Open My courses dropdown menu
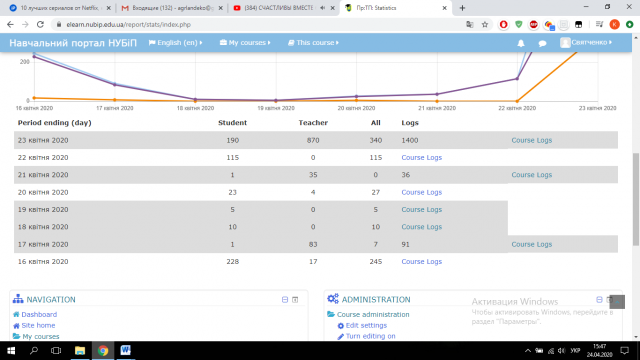 [245, 42]
